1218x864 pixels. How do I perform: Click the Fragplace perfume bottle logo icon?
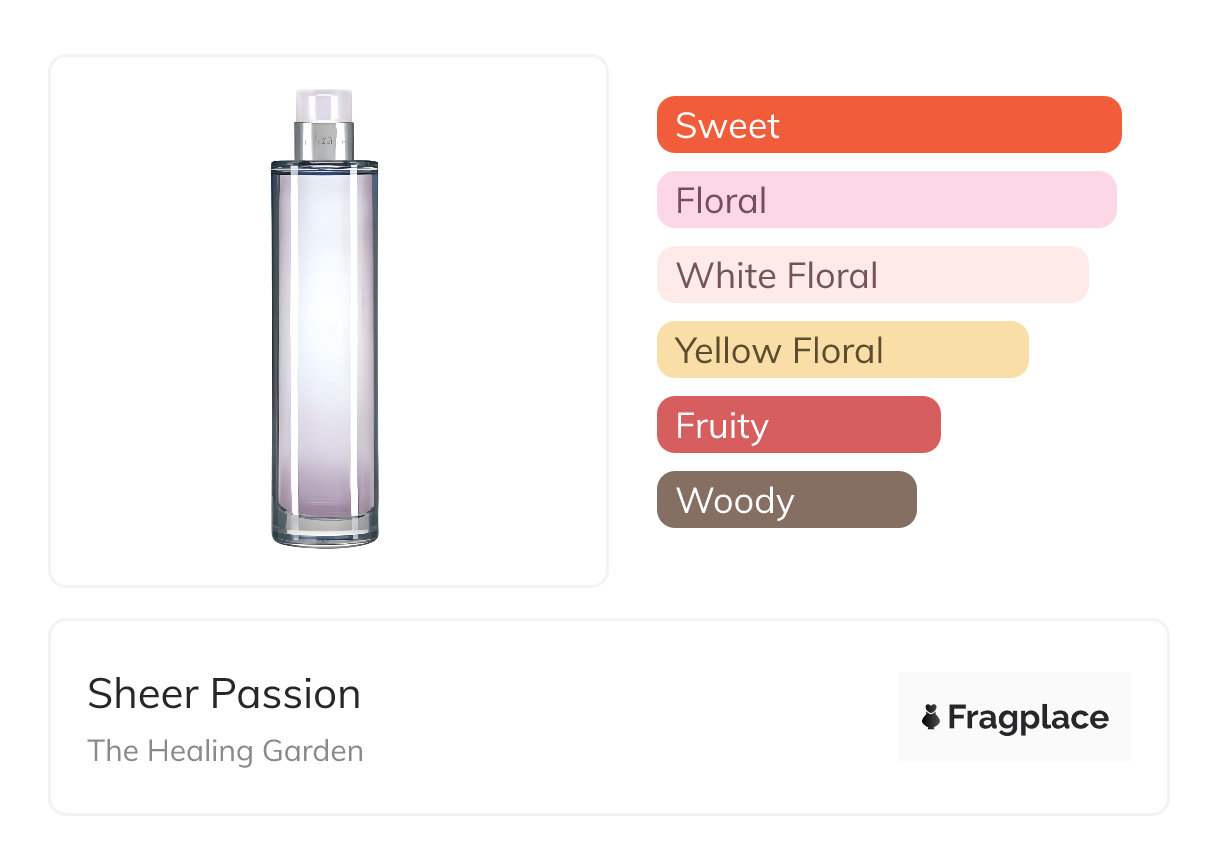[x=932, y=717]
